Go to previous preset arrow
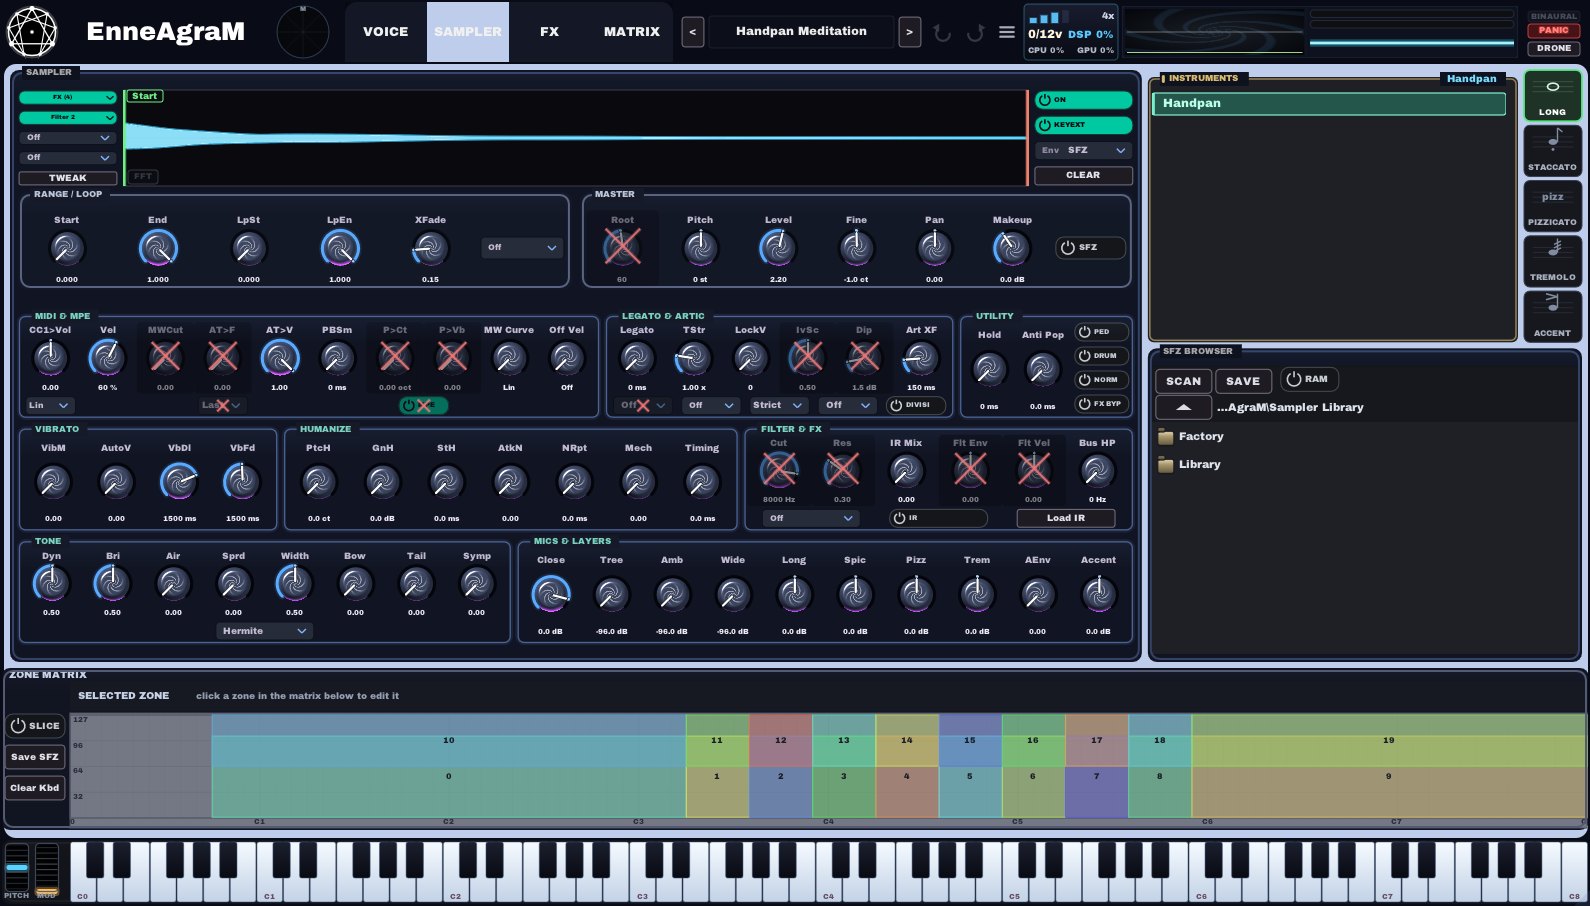 coord(692,32)
